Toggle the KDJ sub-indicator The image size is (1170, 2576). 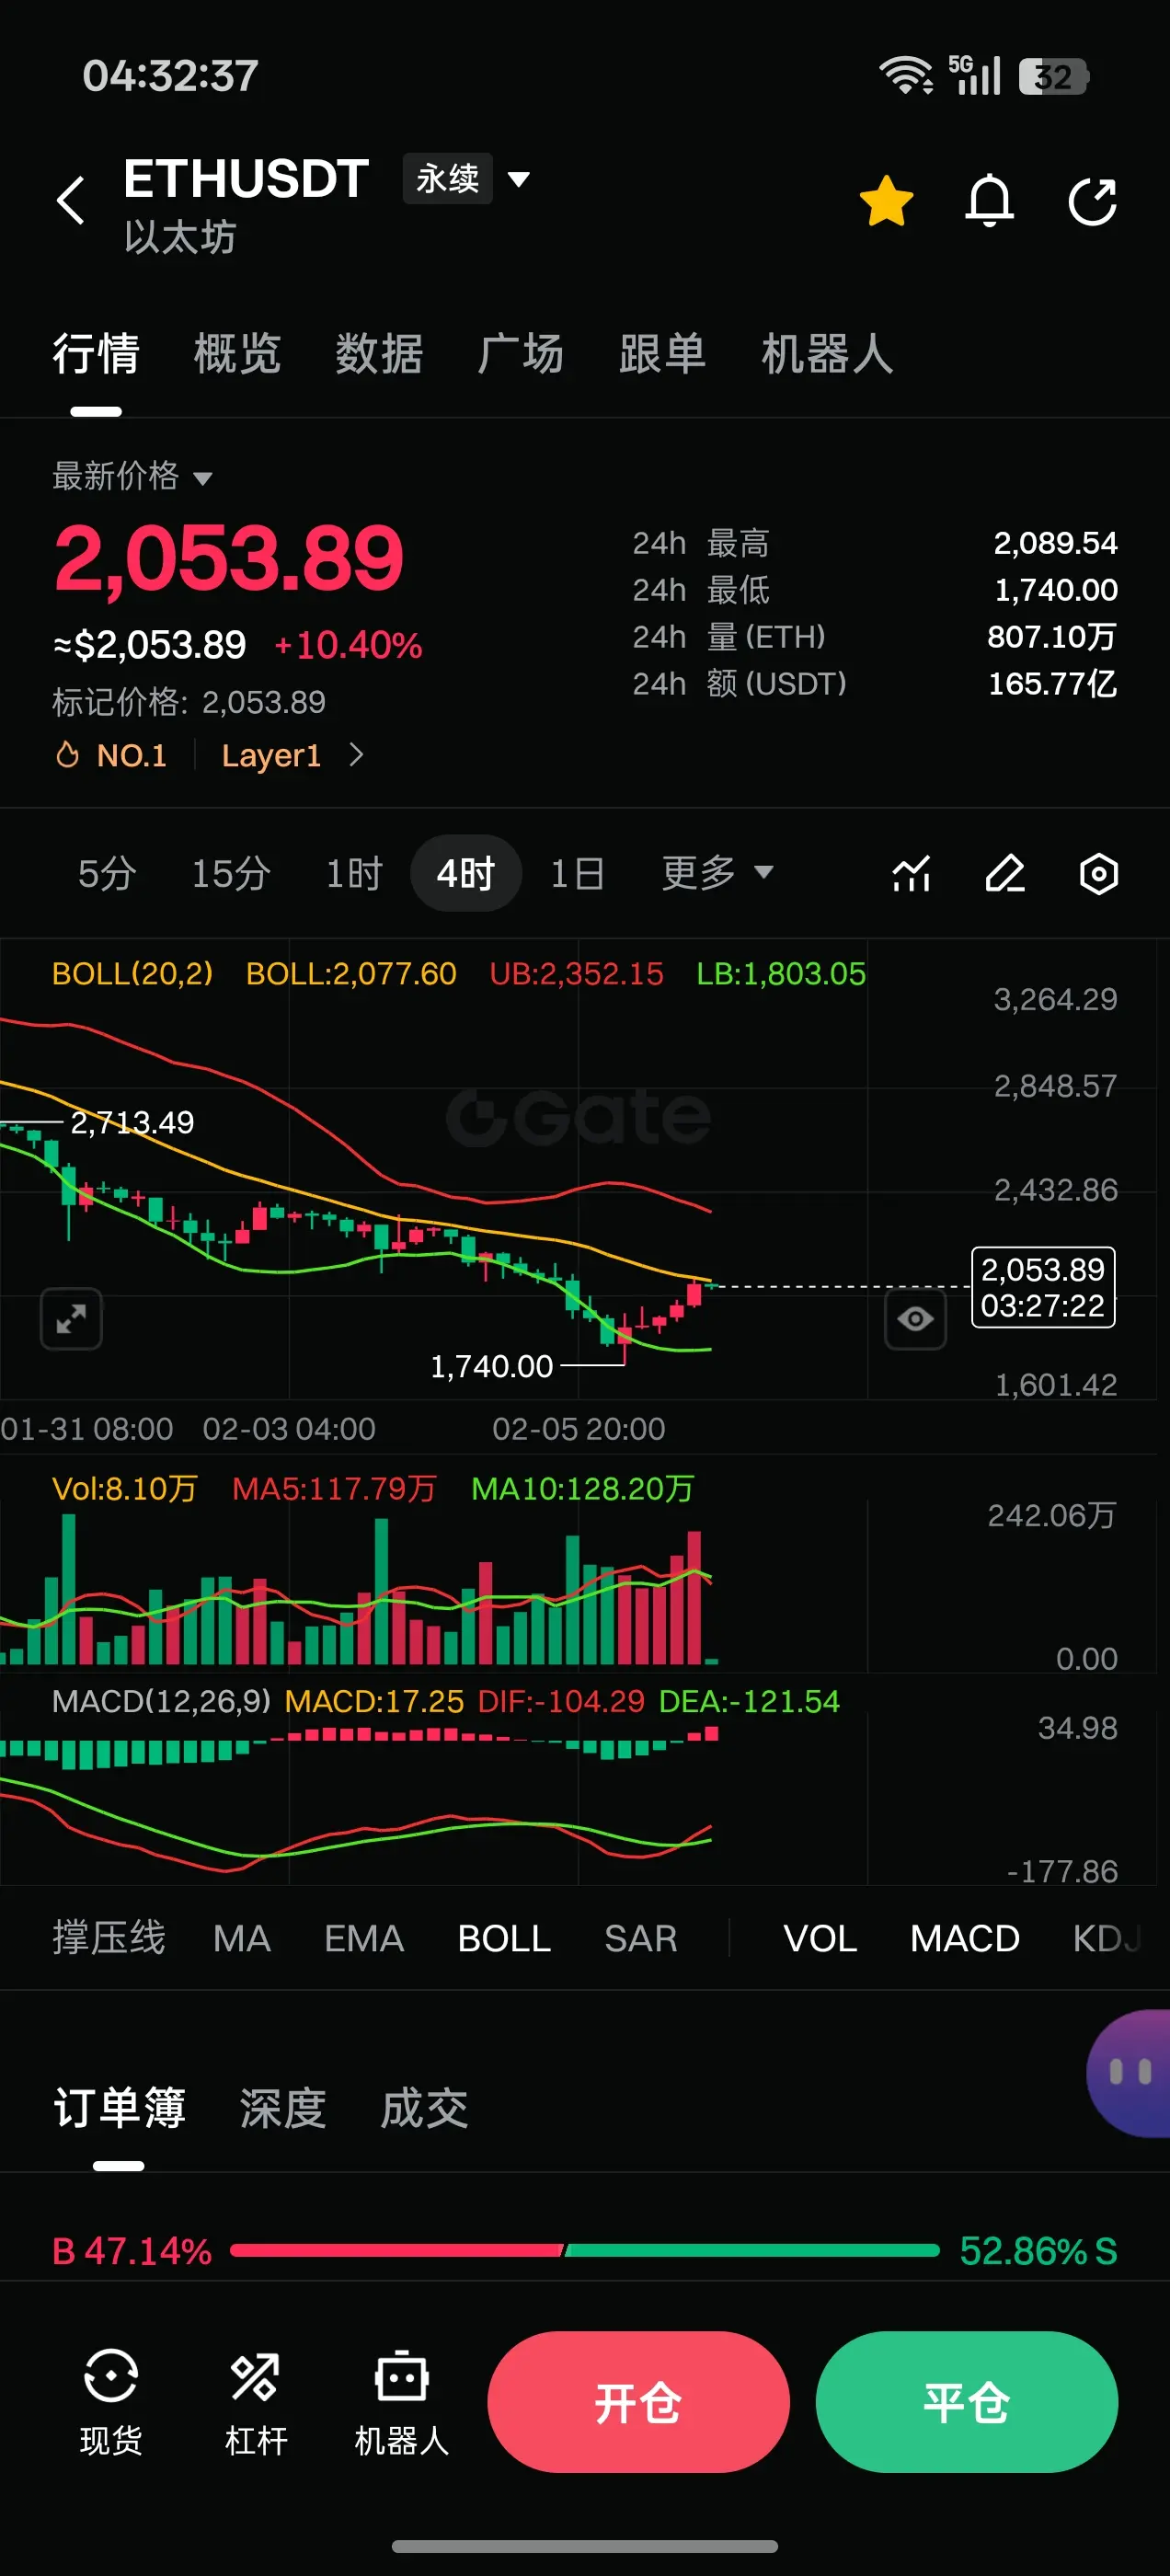1107,1938
